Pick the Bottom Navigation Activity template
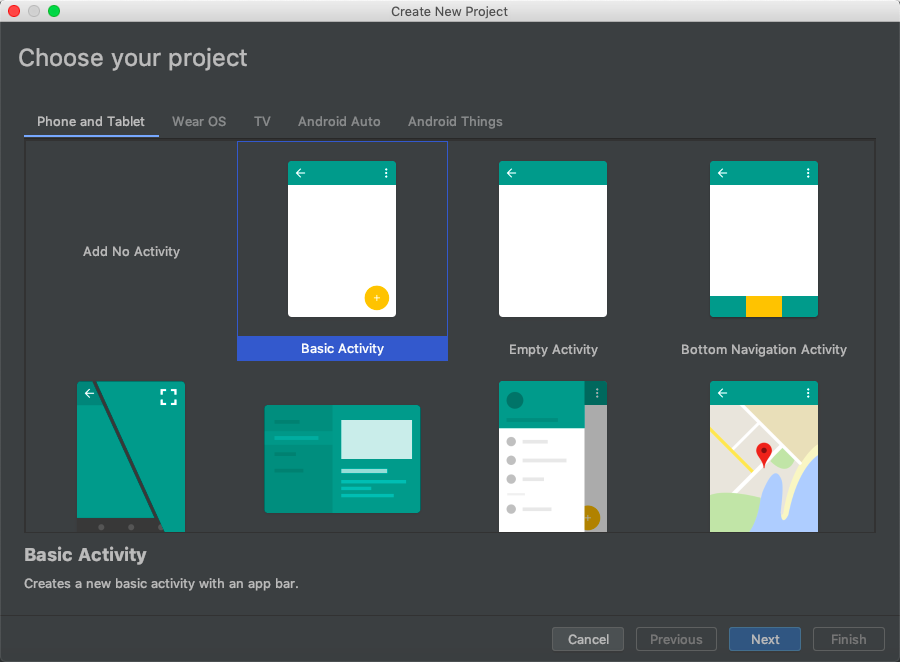The height and width of the screenshot is (662, 900). click(x=764, y=239)
